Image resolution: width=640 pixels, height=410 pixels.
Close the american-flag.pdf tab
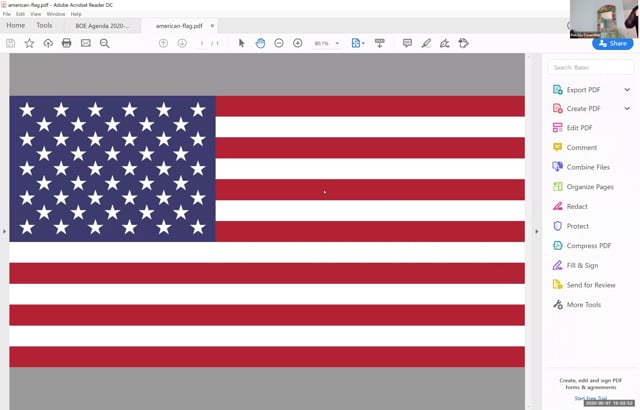[x=212, y=26]
